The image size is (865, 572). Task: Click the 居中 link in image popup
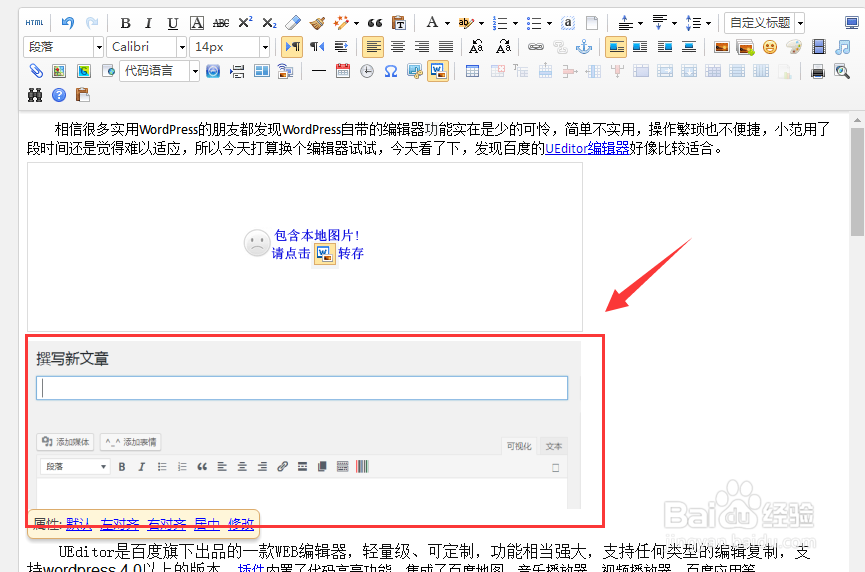pyautogui.click(x=207, y=523)
